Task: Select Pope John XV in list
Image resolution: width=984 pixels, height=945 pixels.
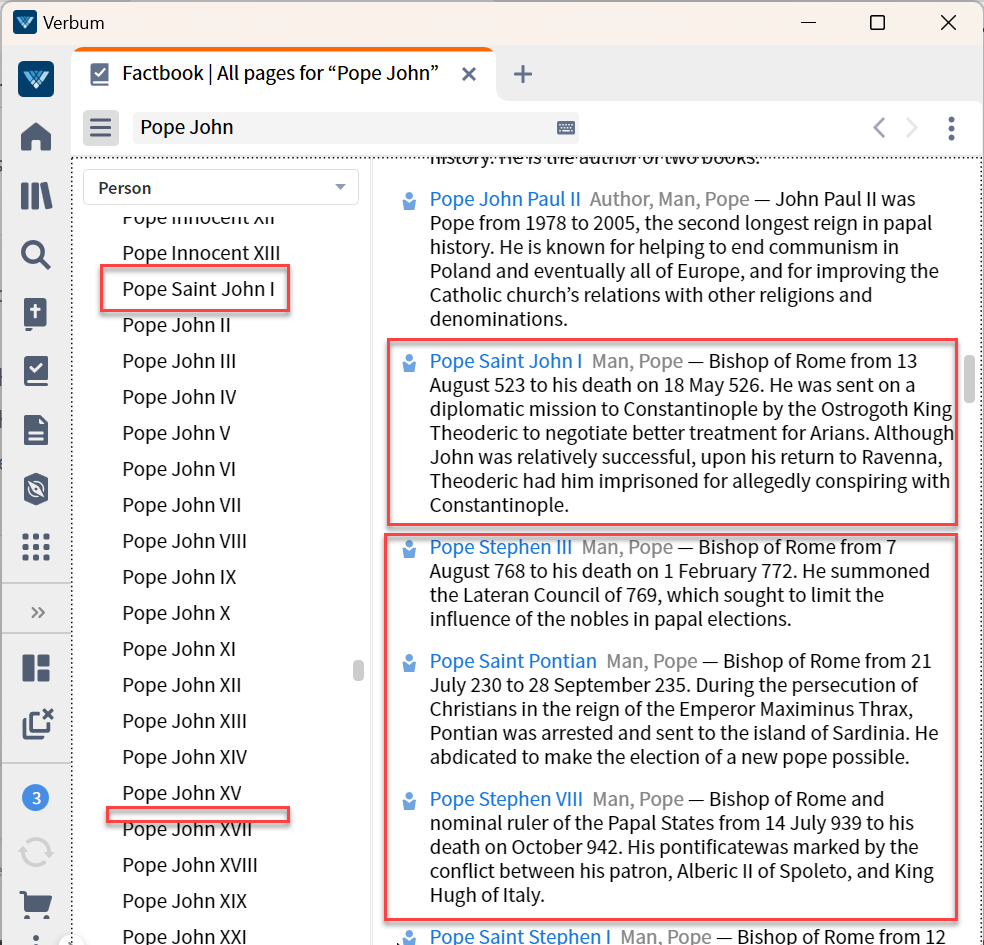Action: tap(182, 793)
